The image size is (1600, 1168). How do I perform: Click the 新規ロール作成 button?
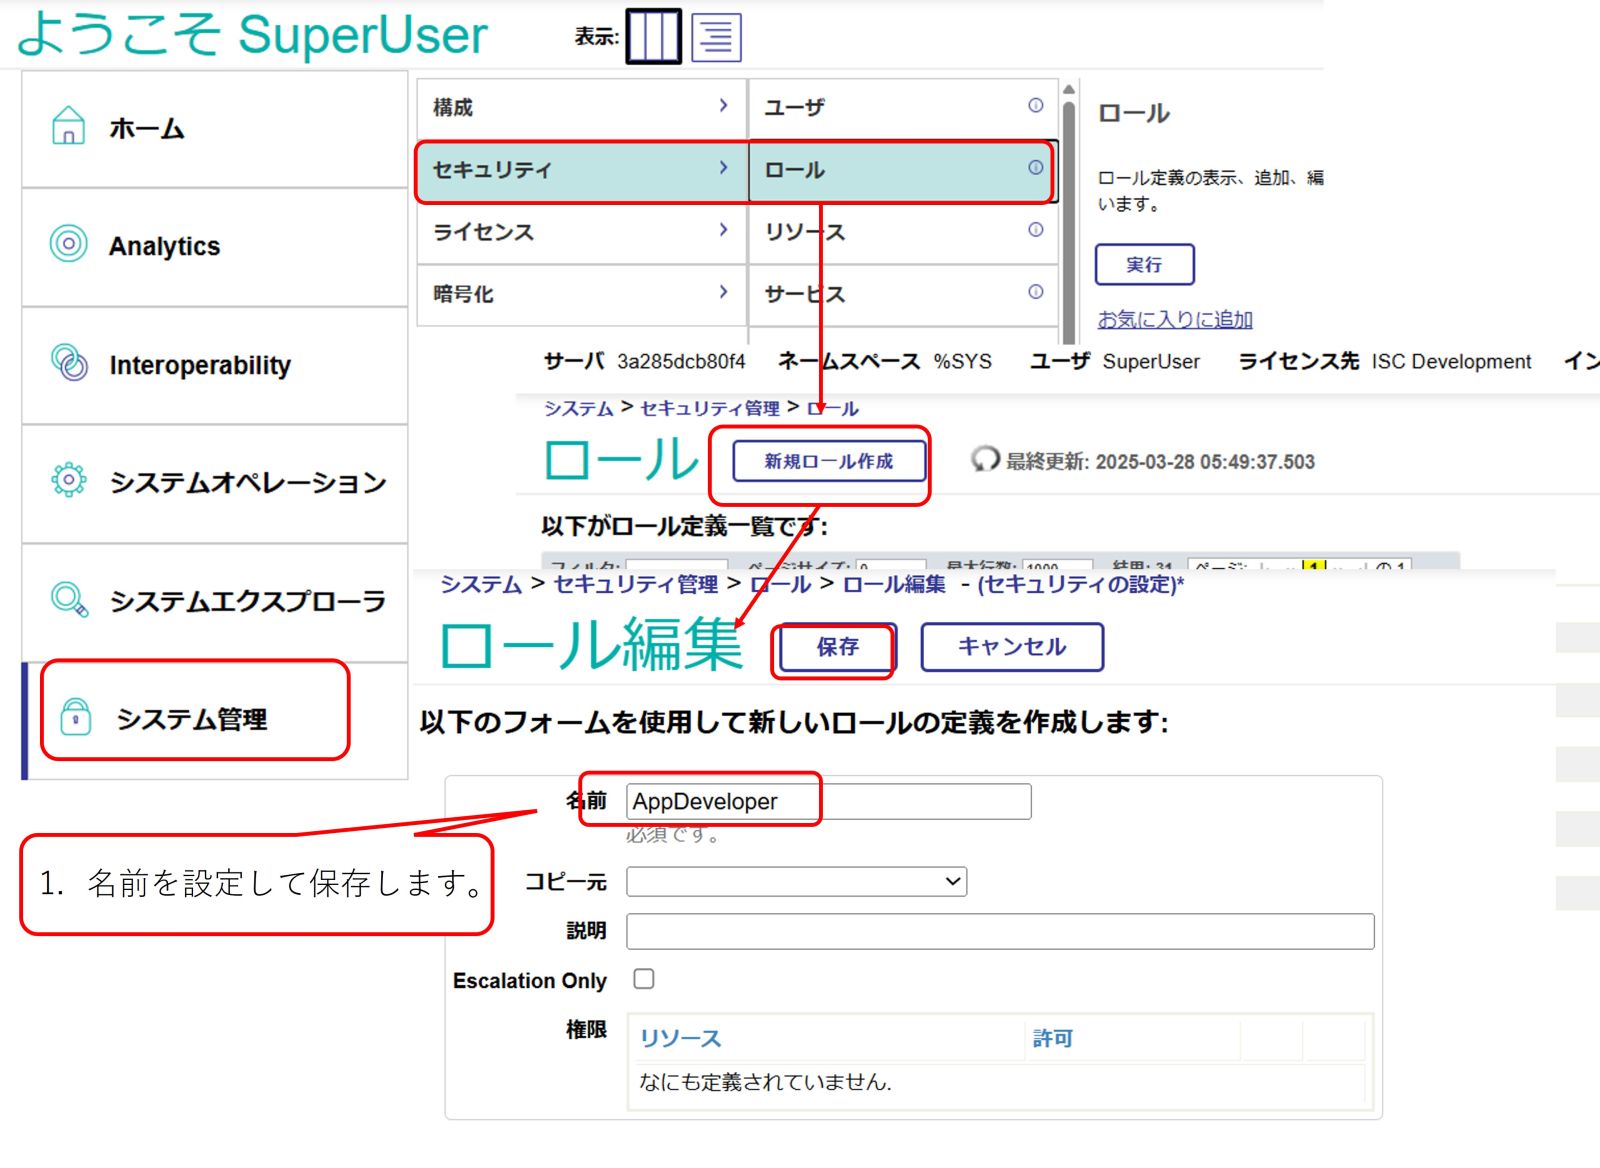pos(828,461)
